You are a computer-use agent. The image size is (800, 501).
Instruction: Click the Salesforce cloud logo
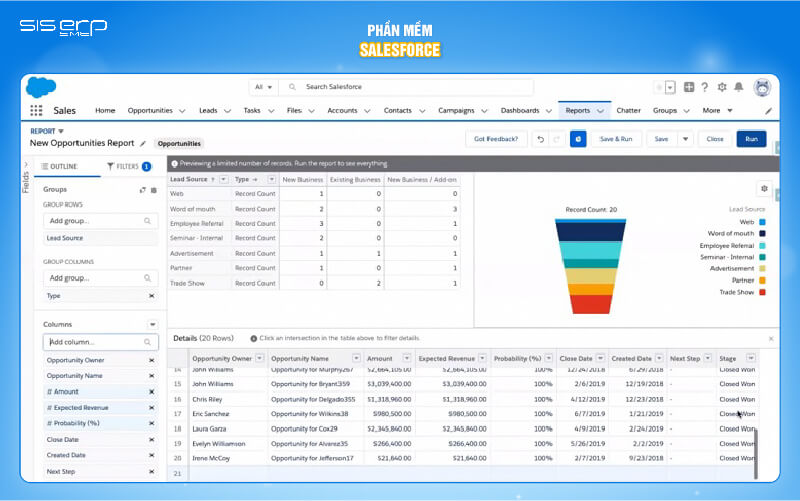tap(41, 87)
